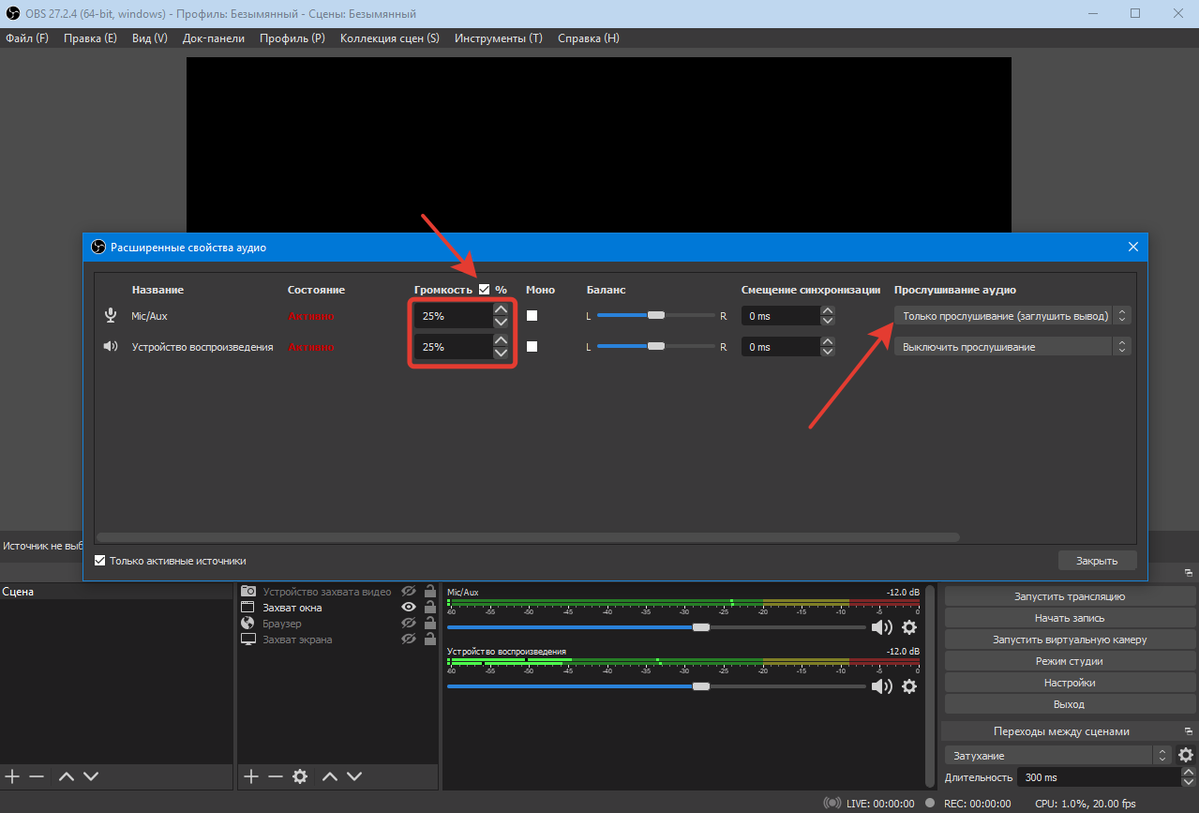Open the Инструменты (T) menu

(x=498, y=38)
